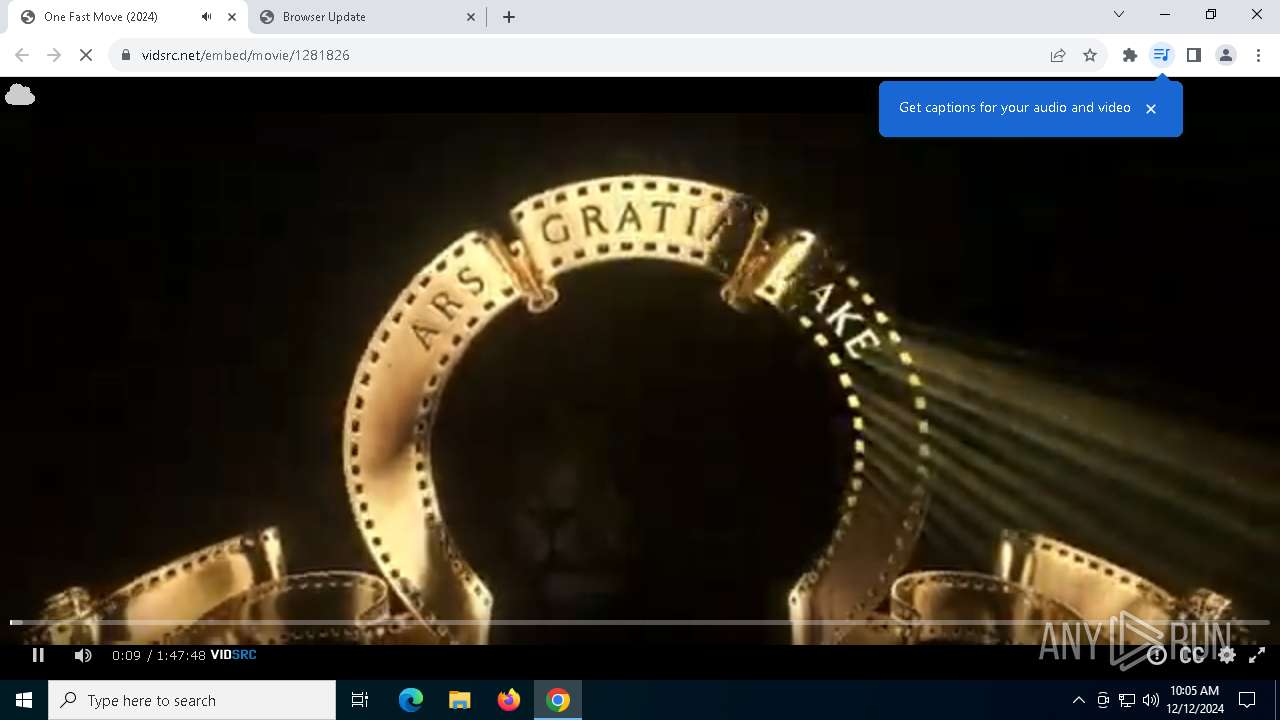The width and height of the screenshot is (1280, 720).
Task: Pause the video playback
Action: [38, 655]
